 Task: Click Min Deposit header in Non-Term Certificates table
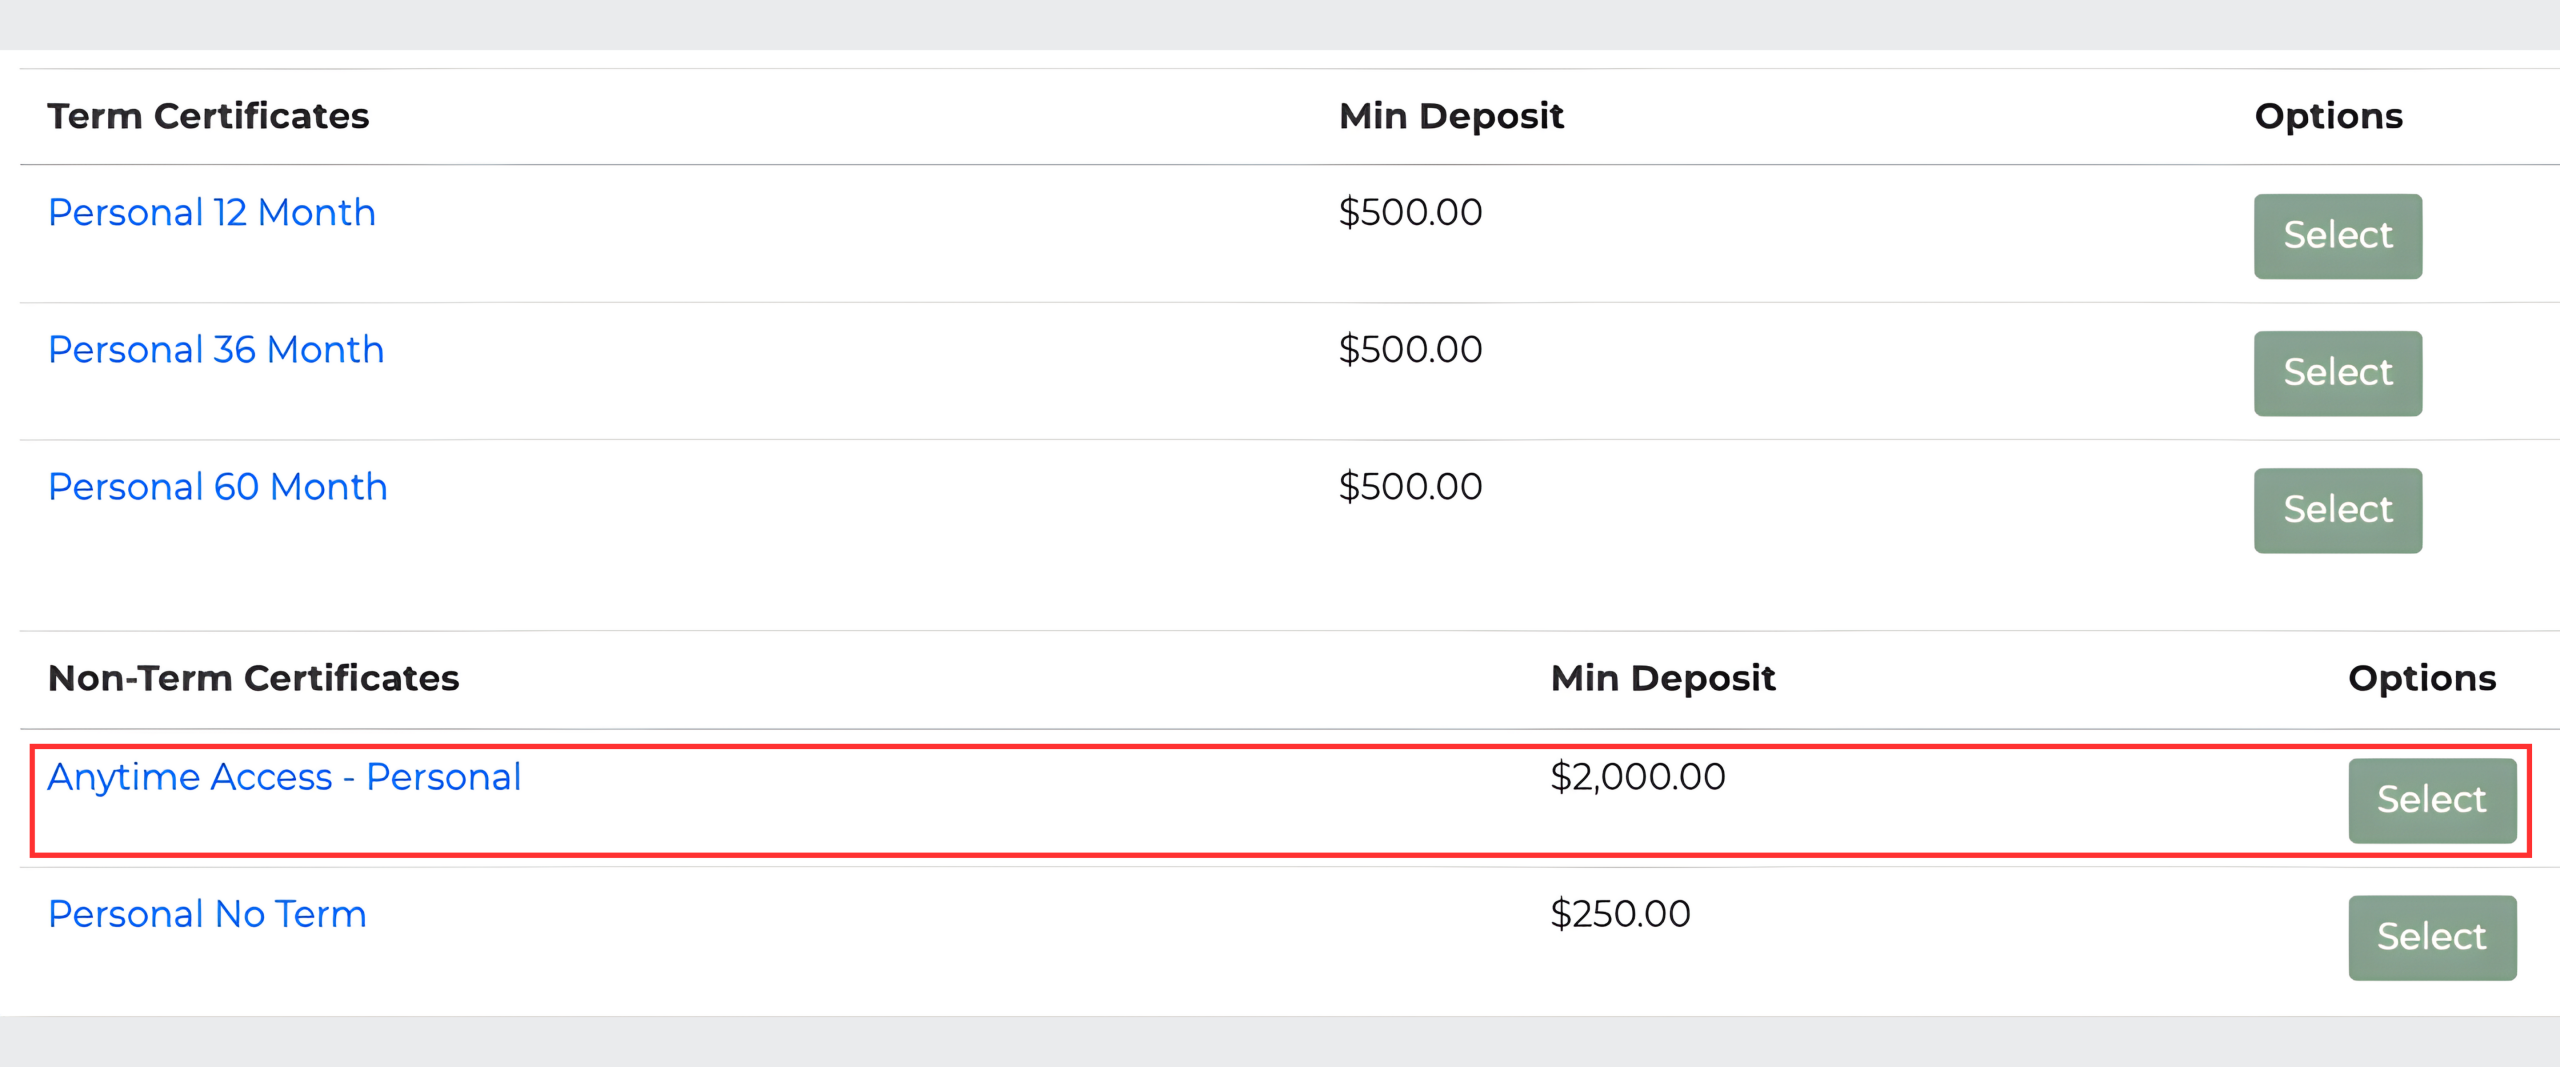(x=1662, y=678)
